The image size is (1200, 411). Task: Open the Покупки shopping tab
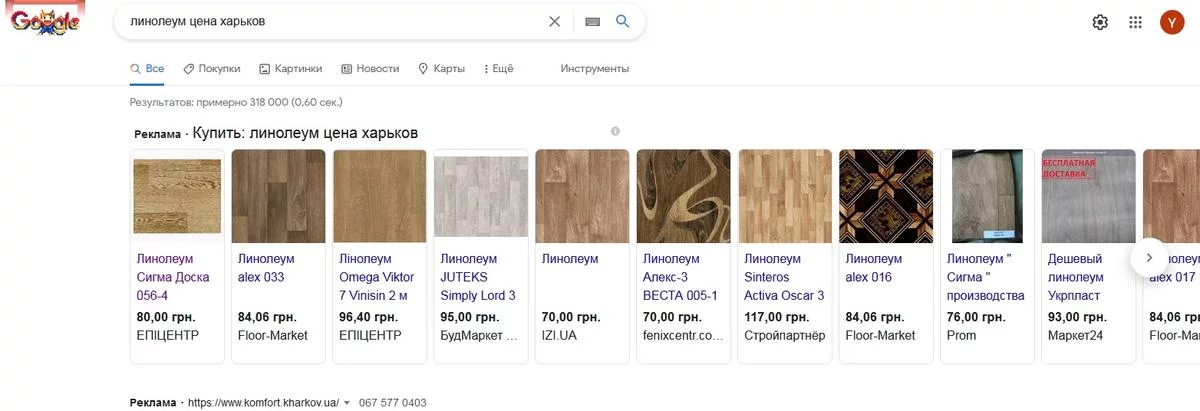(x=211, y=69)
